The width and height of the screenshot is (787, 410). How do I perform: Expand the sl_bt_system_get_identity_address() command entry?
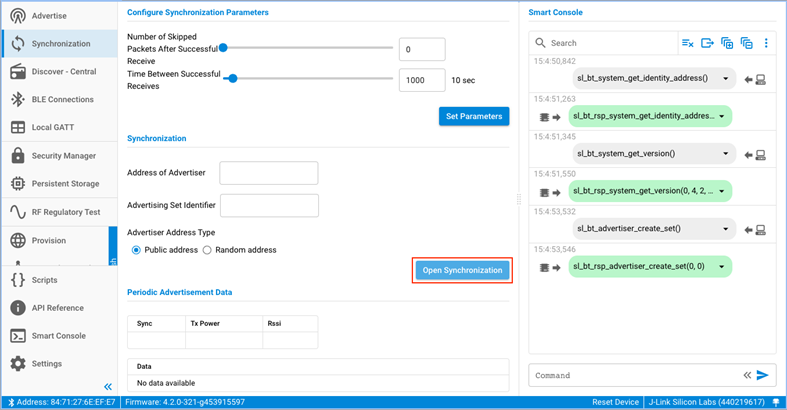click(x=726, y=78)
